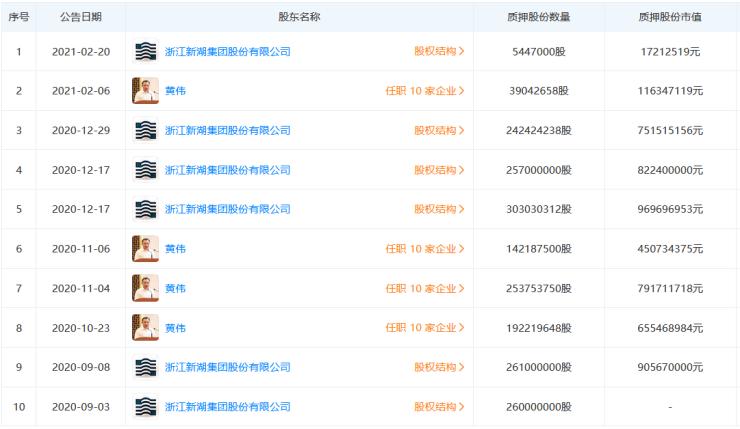Open 浙江新湖集团股份有限公司 link in row 1
Viewport: 740px width, 429px height.
(x=227, y=51)
